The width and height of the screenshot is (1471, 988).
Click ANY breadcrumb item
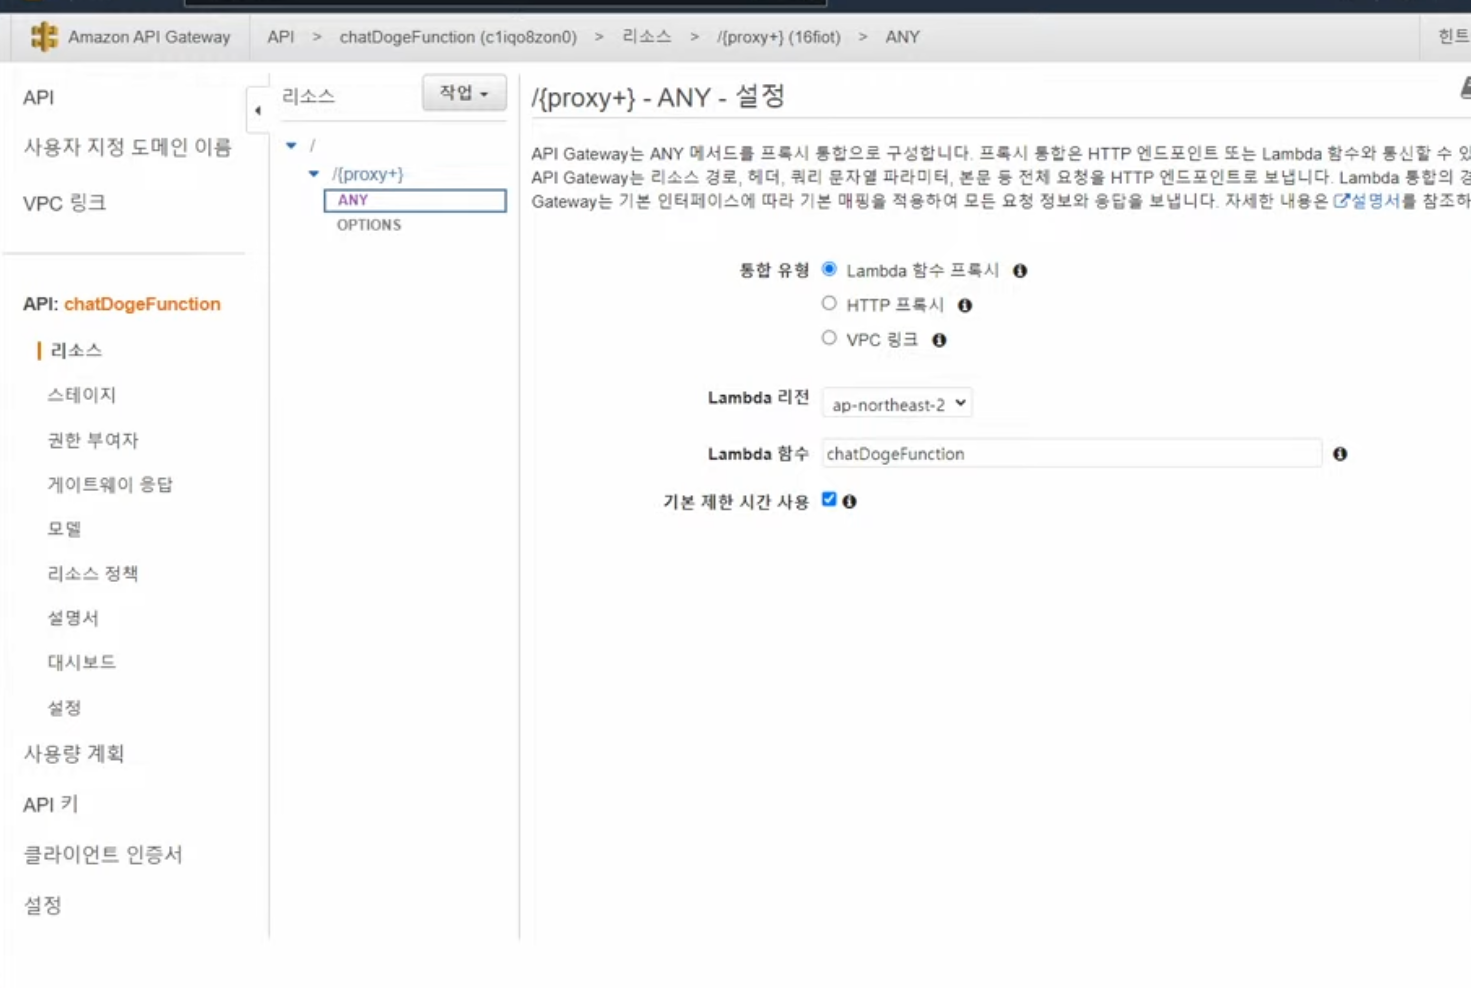[902, 37]
